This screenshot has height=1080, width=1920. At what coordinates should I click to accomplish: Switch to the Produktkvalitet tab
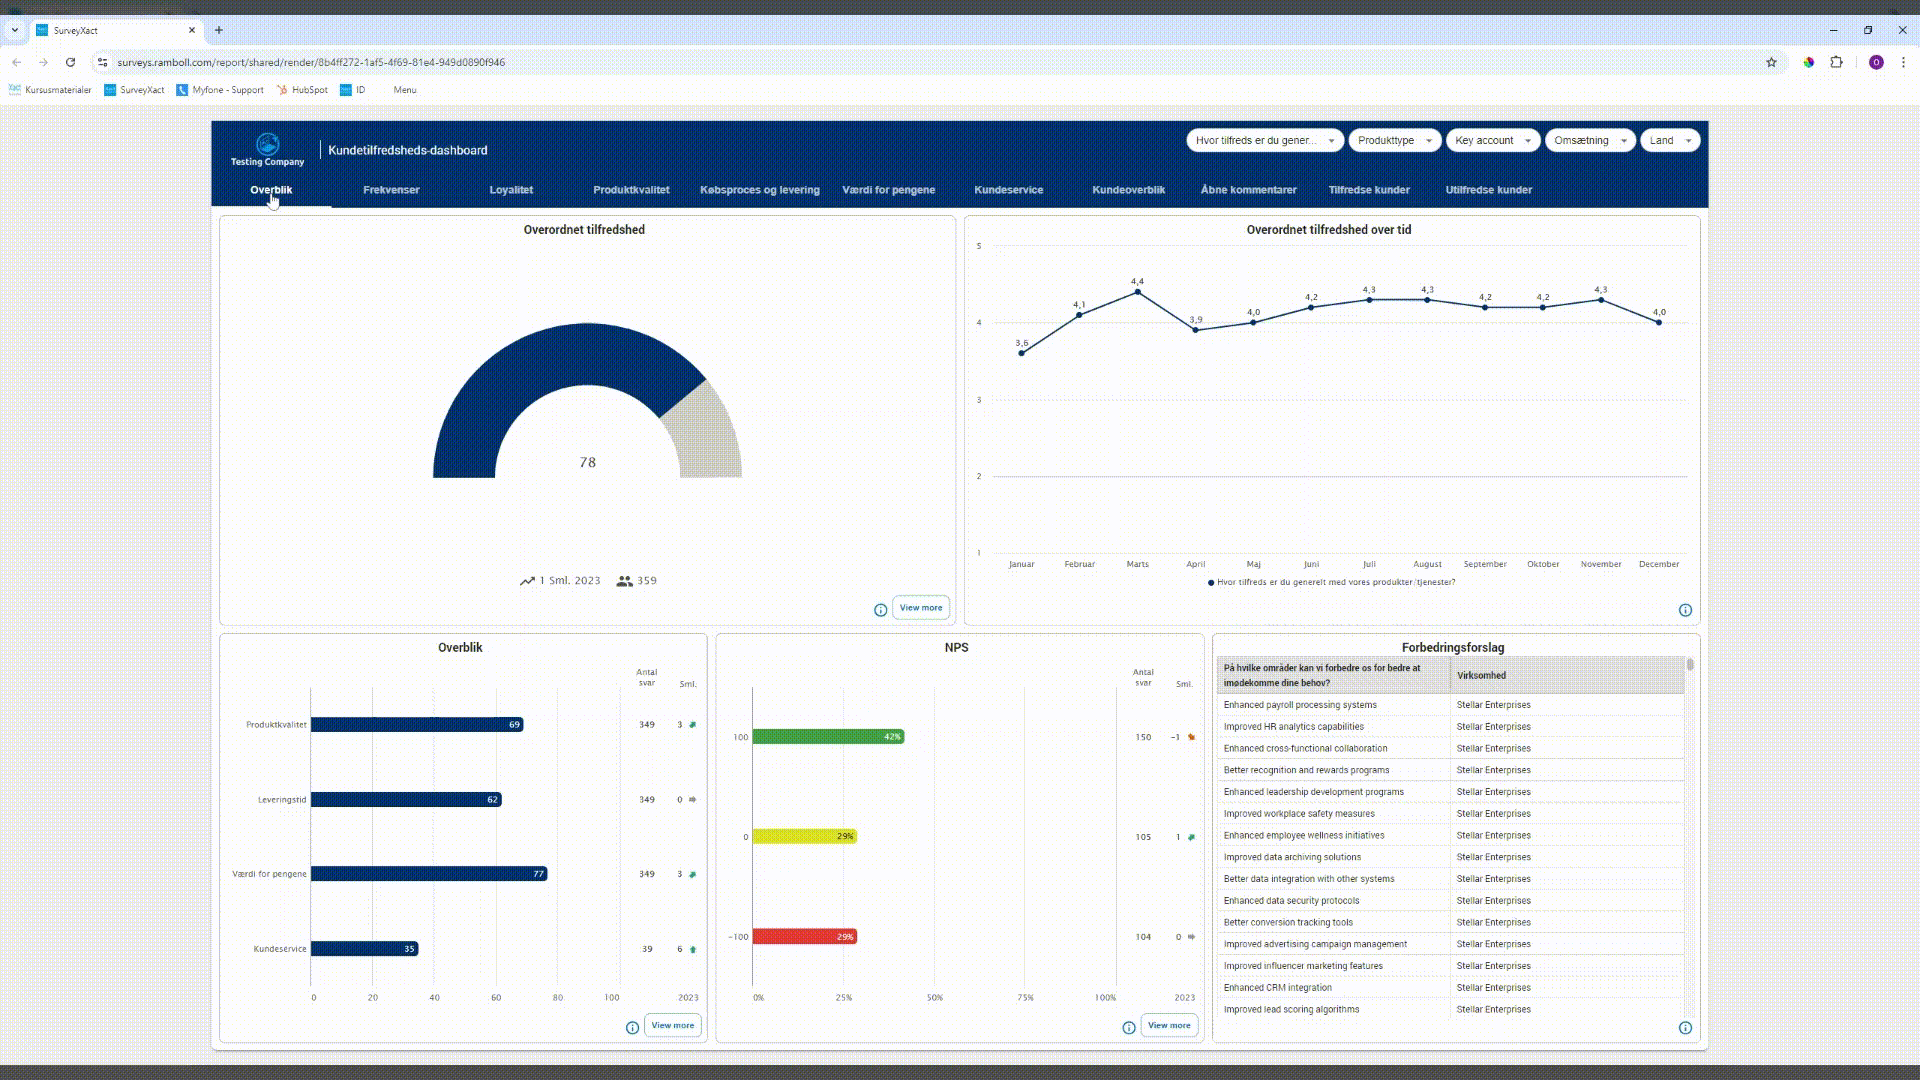pyautogui.click(x=631, y=190)
